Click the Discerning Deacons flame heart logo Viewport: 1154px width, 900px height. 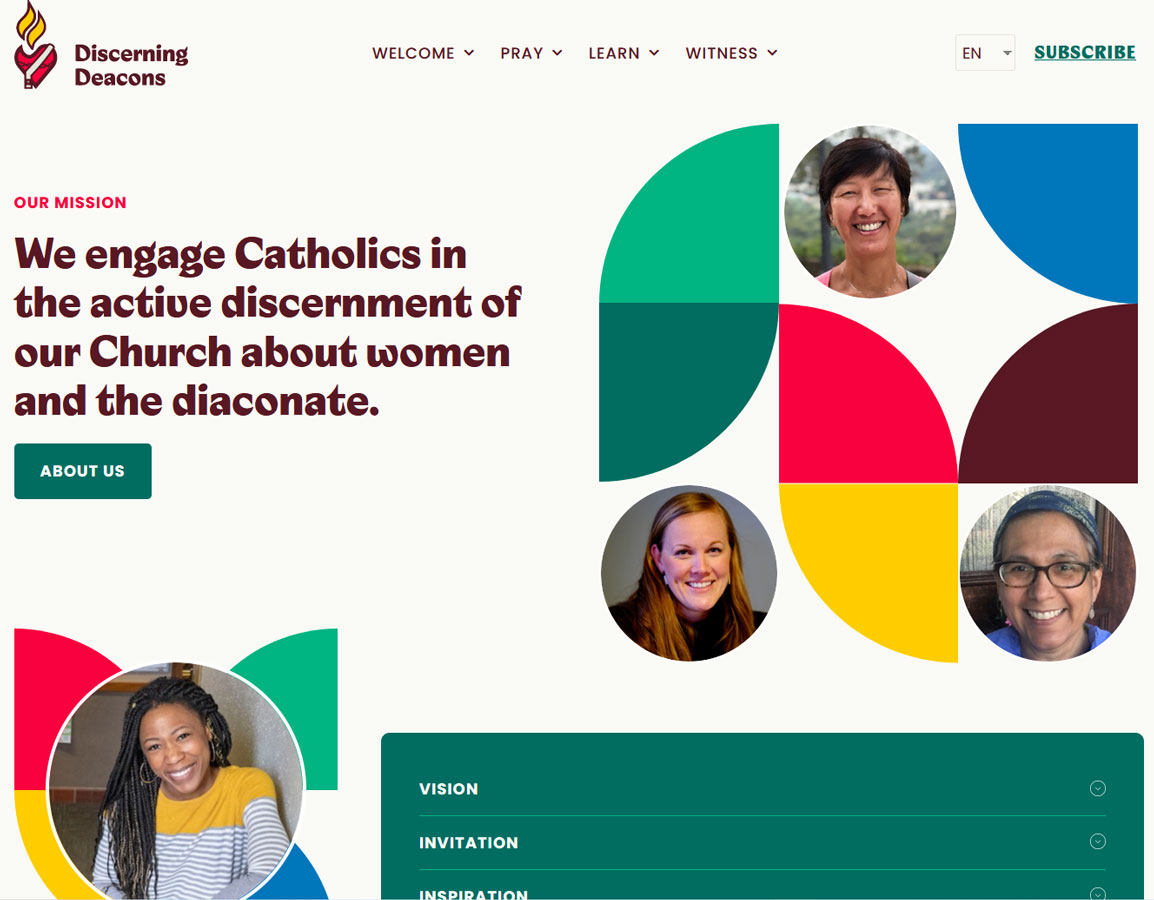(x=35, y=45)
